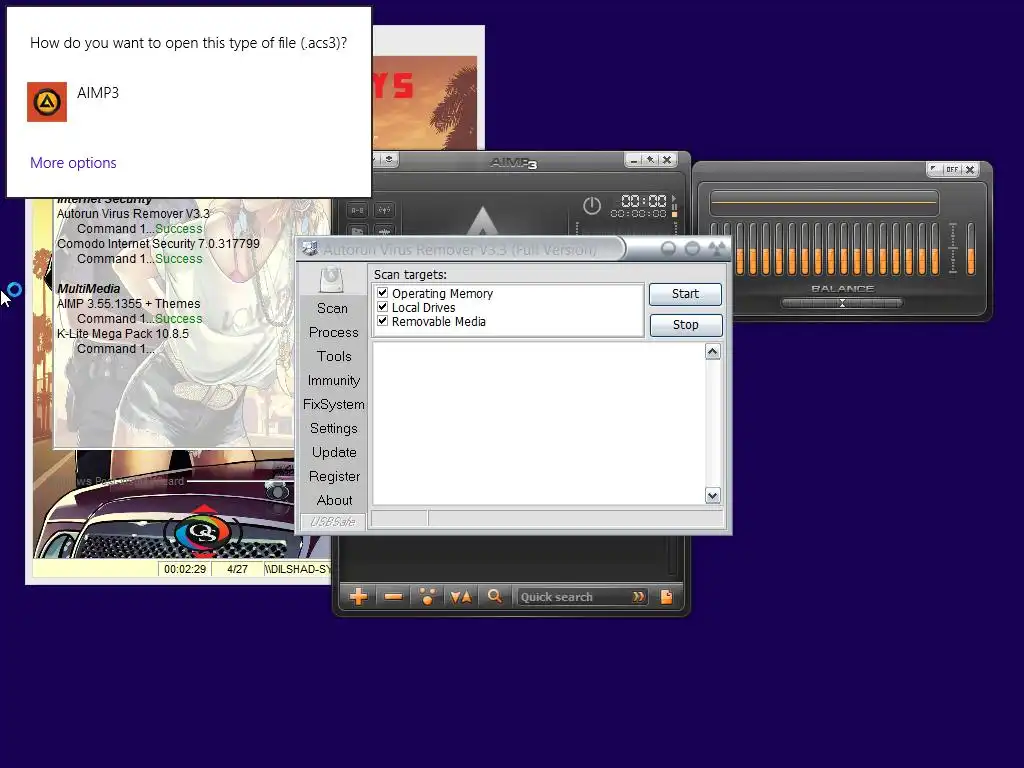Viewport: 1024px width, 768px height.
Task: Click the WPI colorful circle logo
Action: click(204, 532)
